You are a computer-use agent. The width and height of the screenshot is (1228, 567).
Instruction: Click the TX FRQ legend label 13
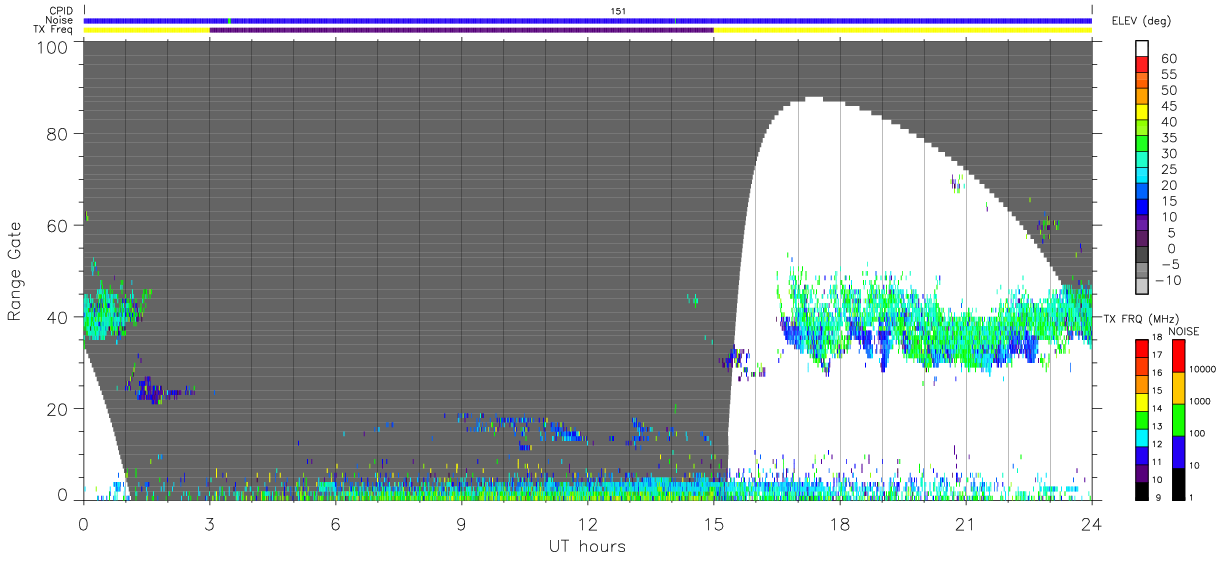1157,426
